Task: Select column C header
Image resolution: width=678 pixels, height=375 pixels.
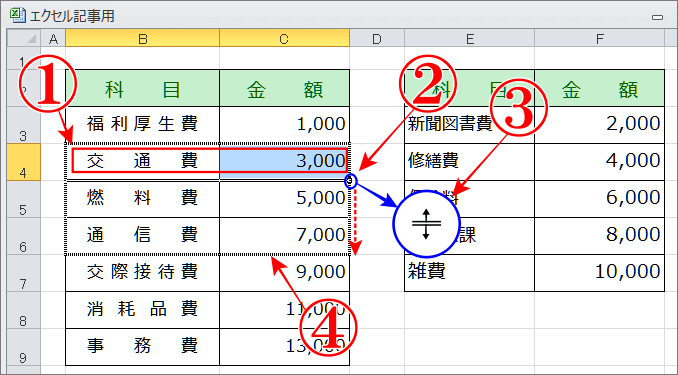Action: [x=284, y=38]
